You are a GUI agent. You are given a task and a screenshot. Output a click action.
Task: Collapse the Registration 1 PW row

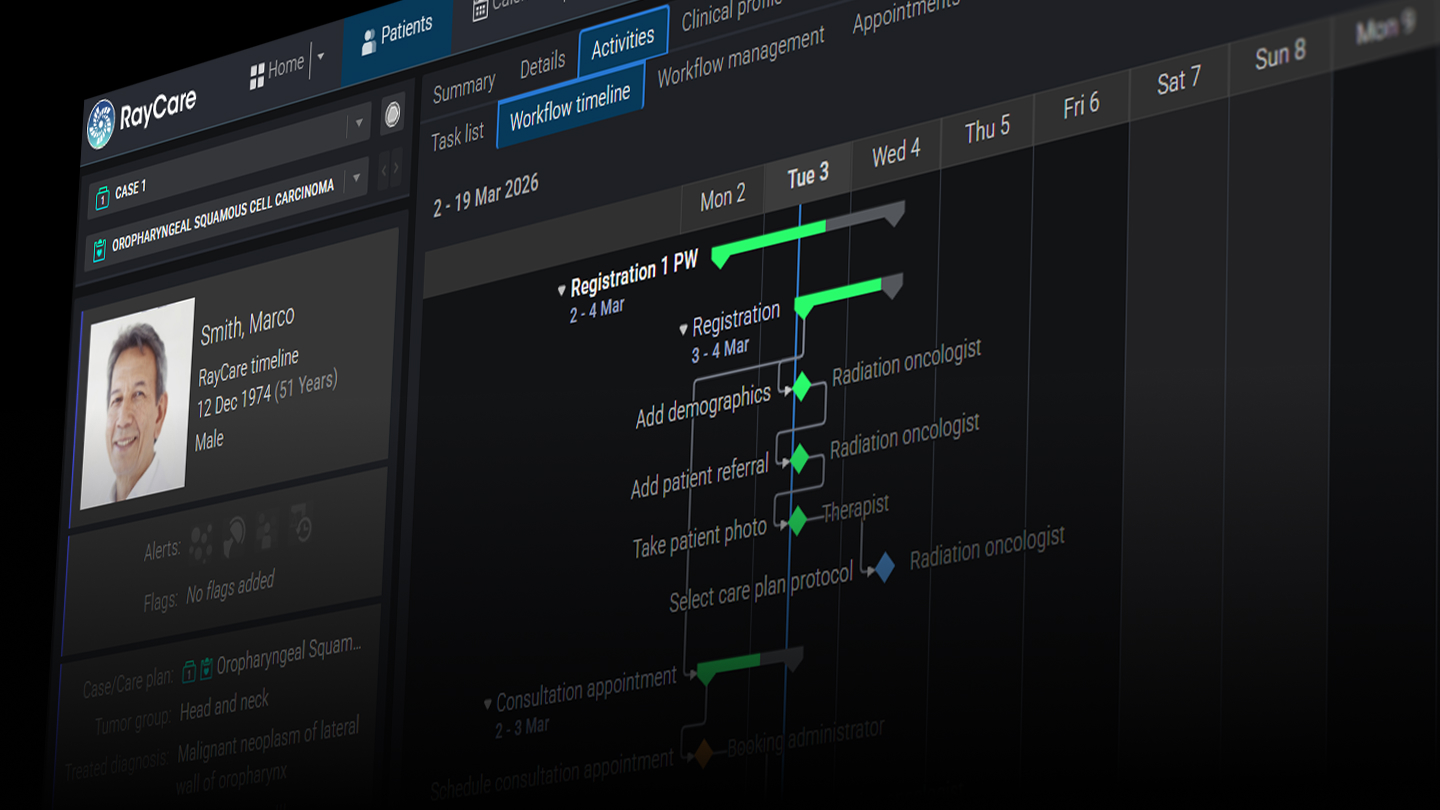point(562,290)
